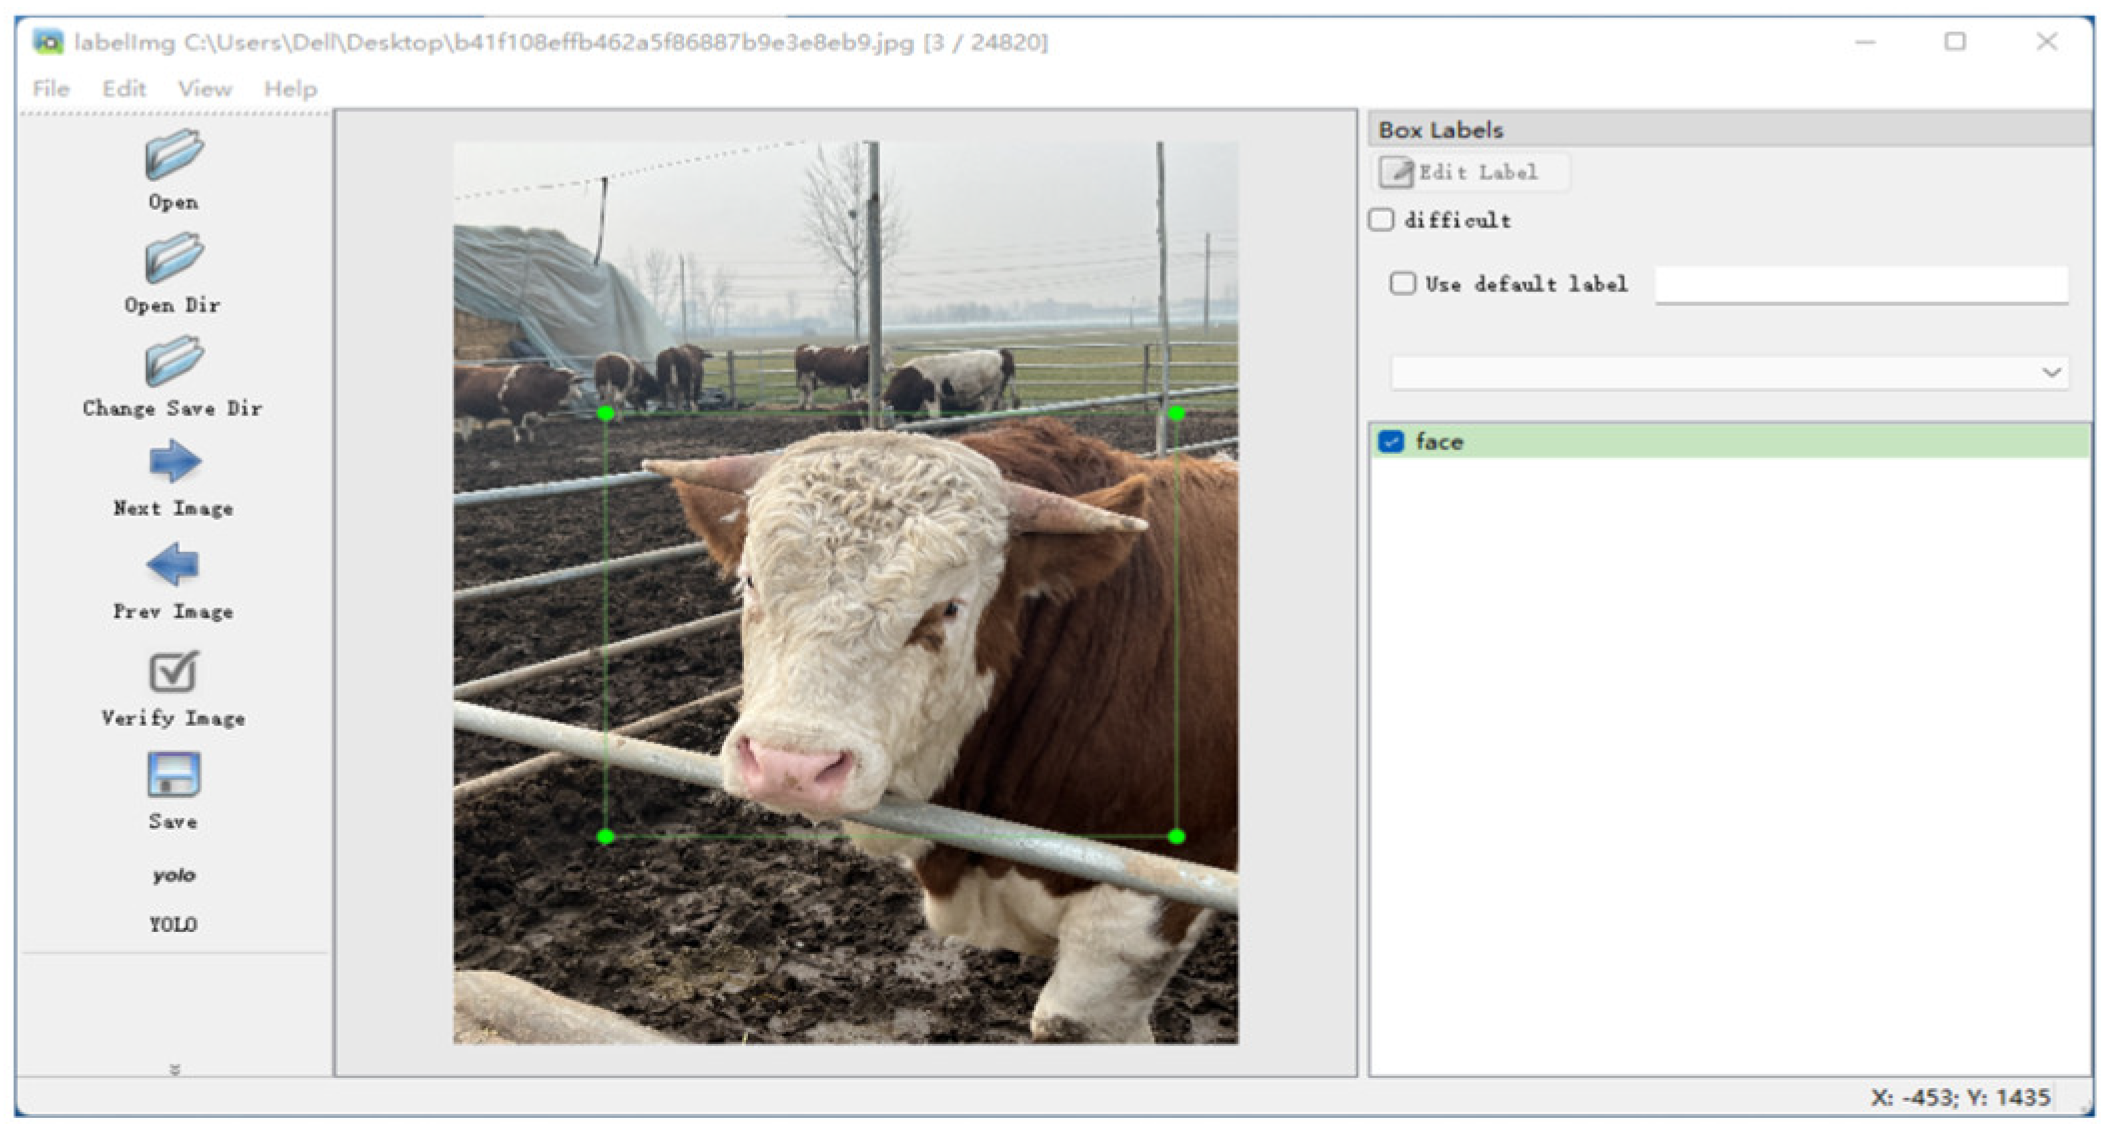Viewport: 2110px width, 1133px height.
Task: Go to Next Image with blue arrow
Action: 174,462
